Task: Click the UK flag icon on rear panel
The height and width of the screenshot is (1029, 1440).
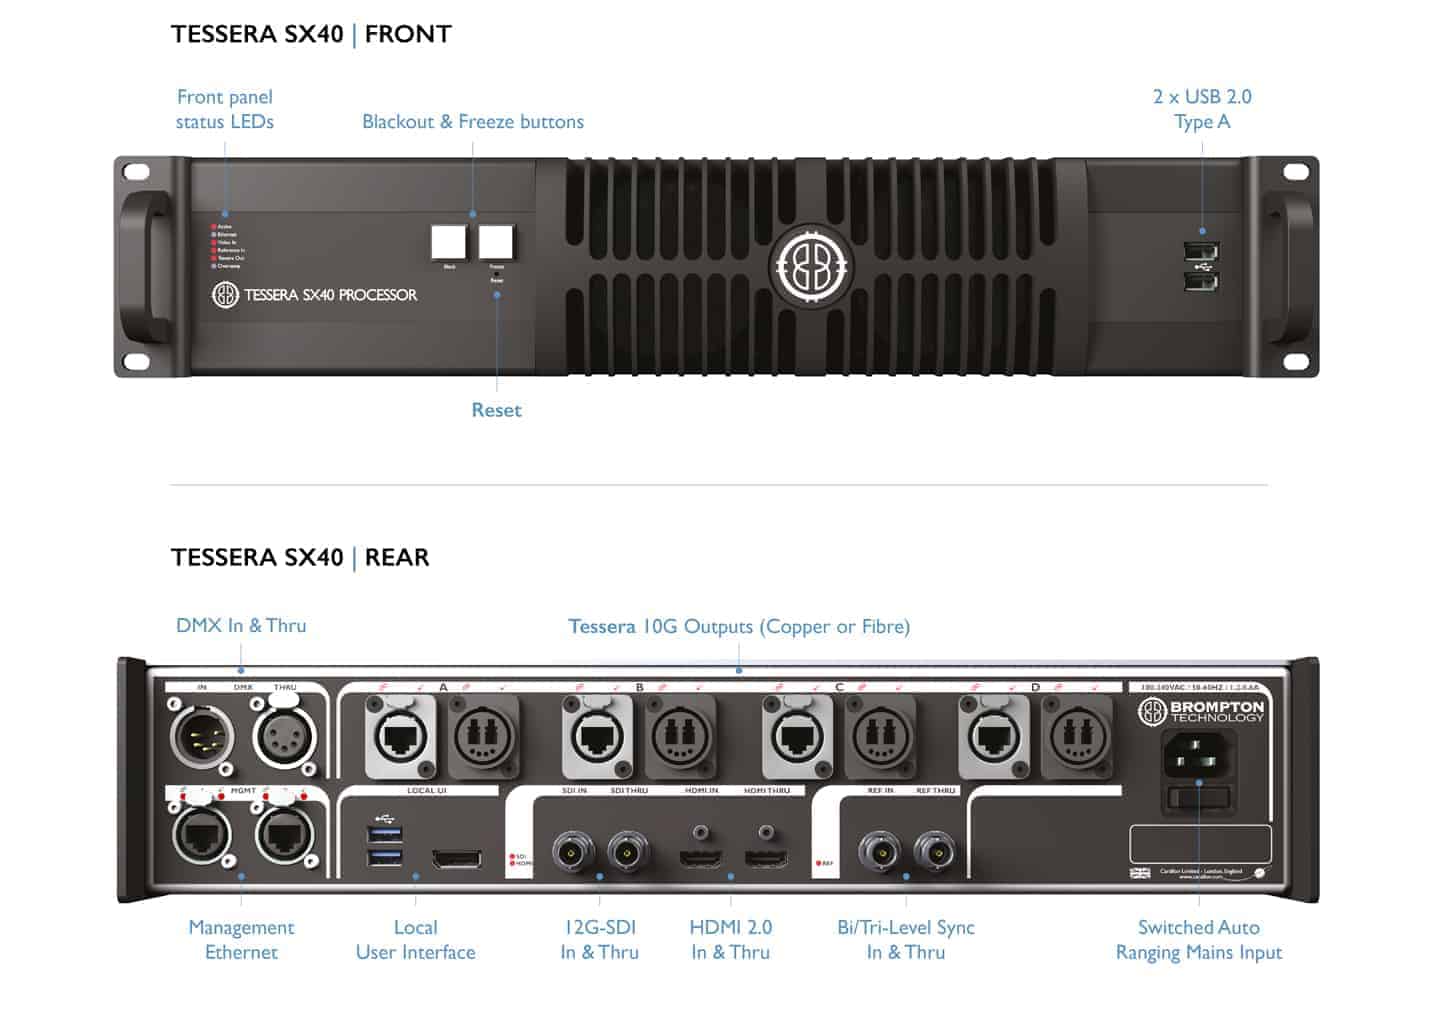Action: coord(1140,873)
